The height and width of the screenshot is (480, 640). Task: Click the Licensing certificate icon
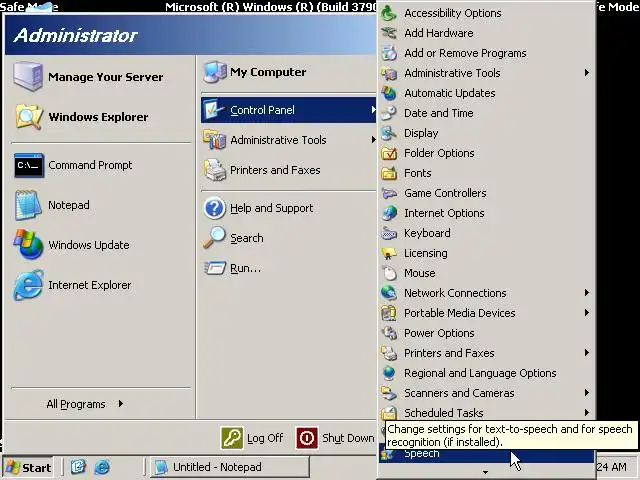[x=389, y=253]
